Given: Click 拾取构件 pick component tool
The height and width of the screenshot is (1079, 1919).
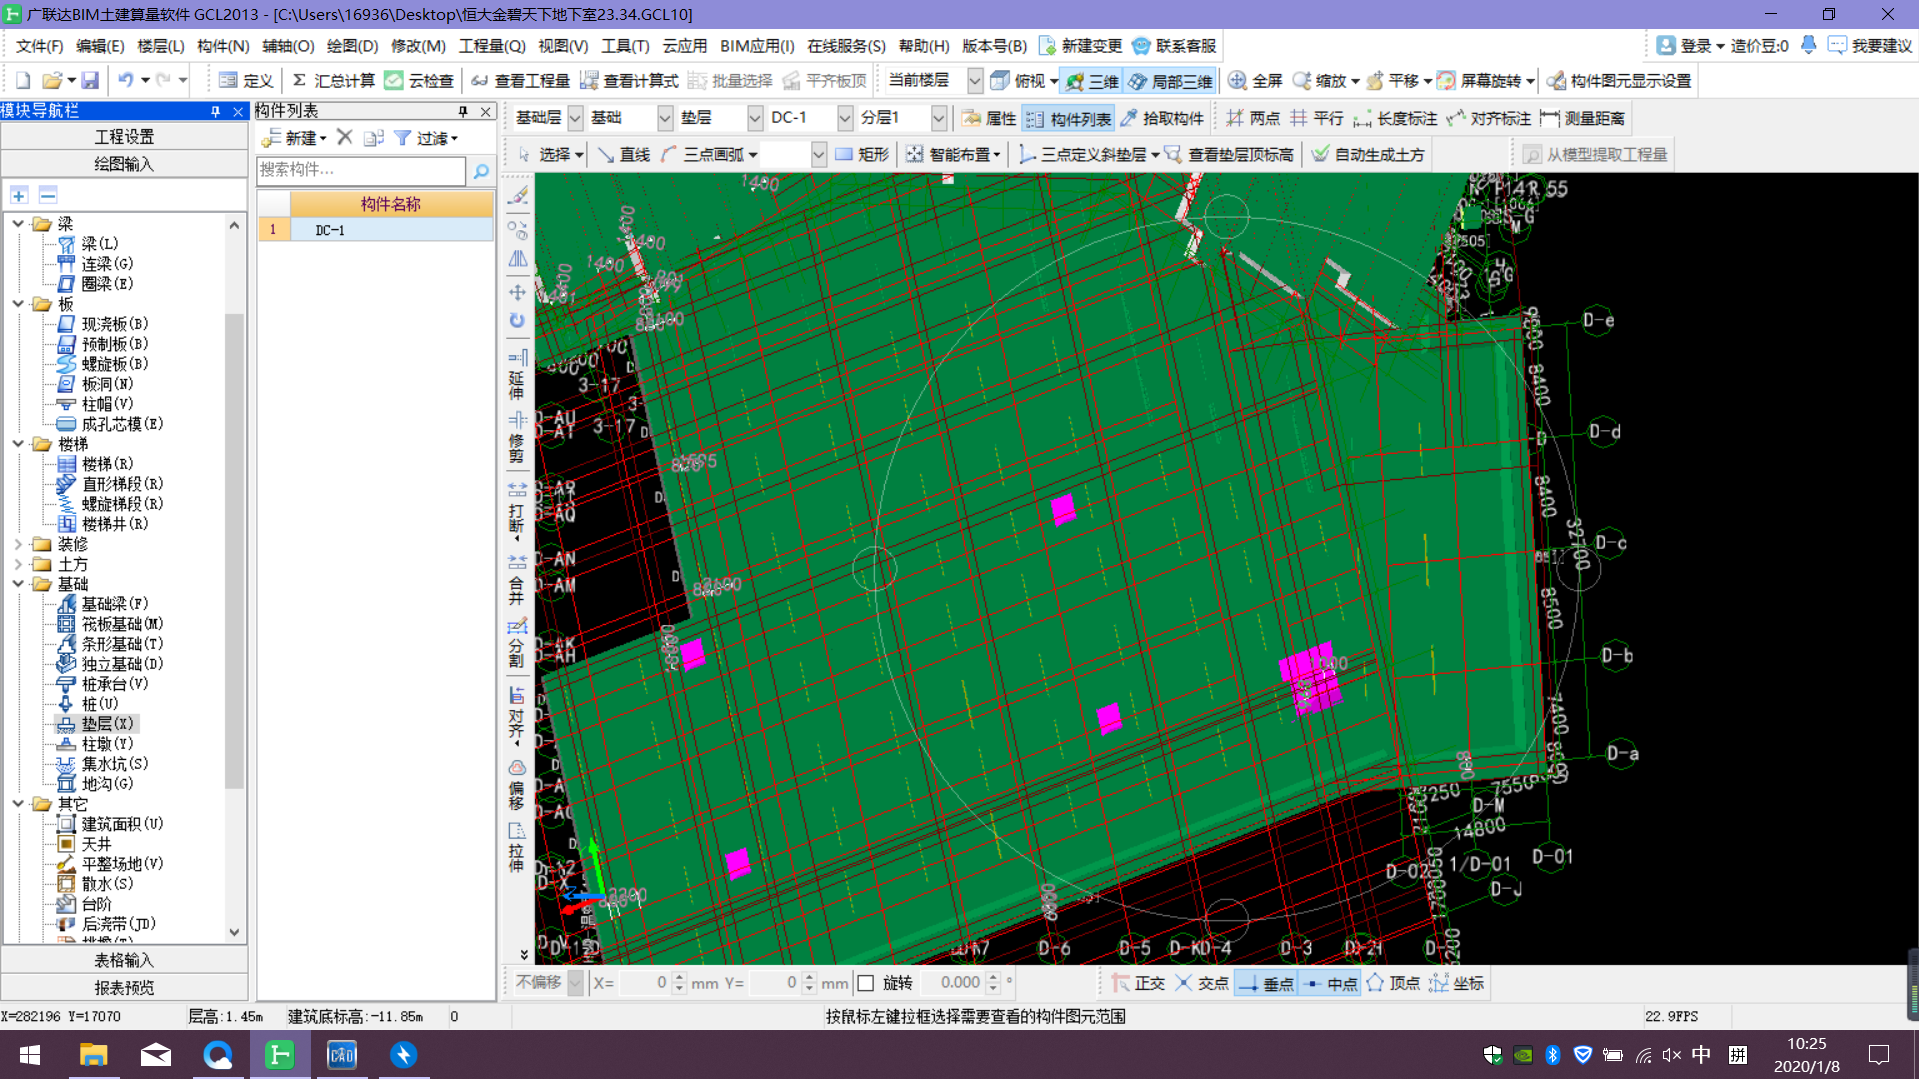Looking at the screenshot, I should [1162, 118].
